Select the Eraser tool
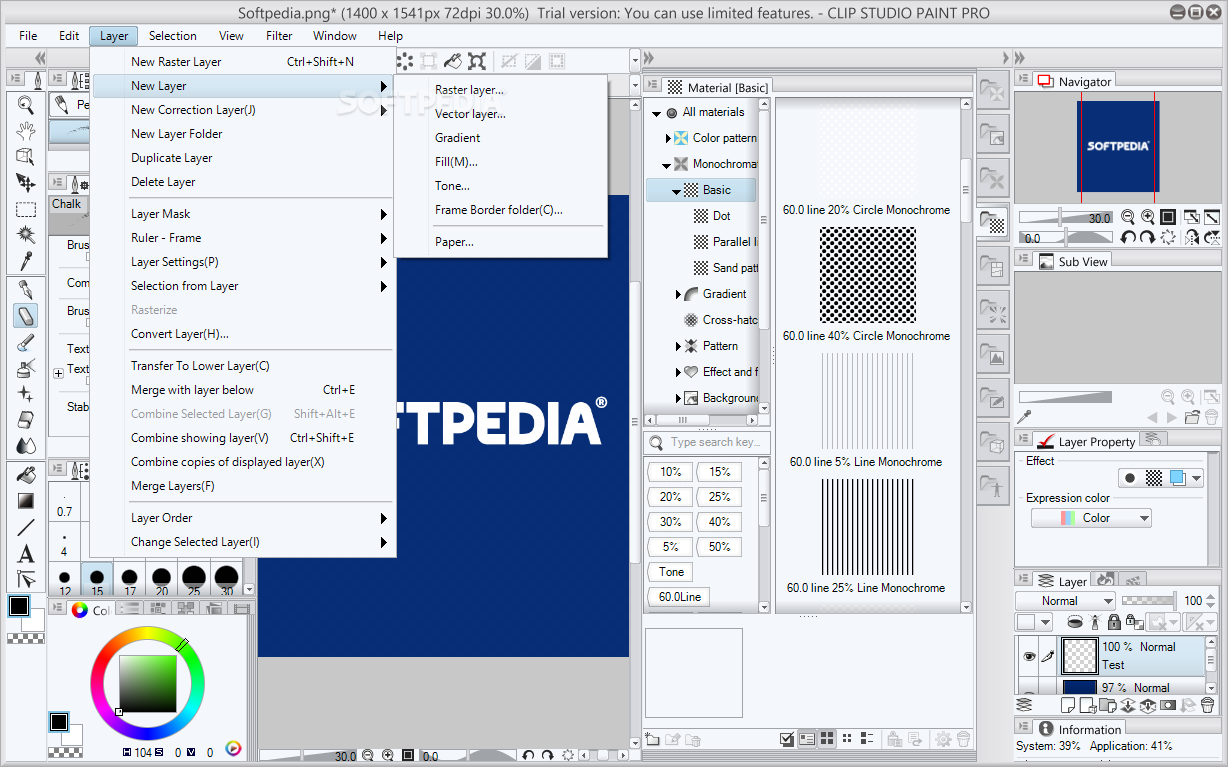Screen dimensions: 1228x767 pyautogui.click(x=26, y=420)
